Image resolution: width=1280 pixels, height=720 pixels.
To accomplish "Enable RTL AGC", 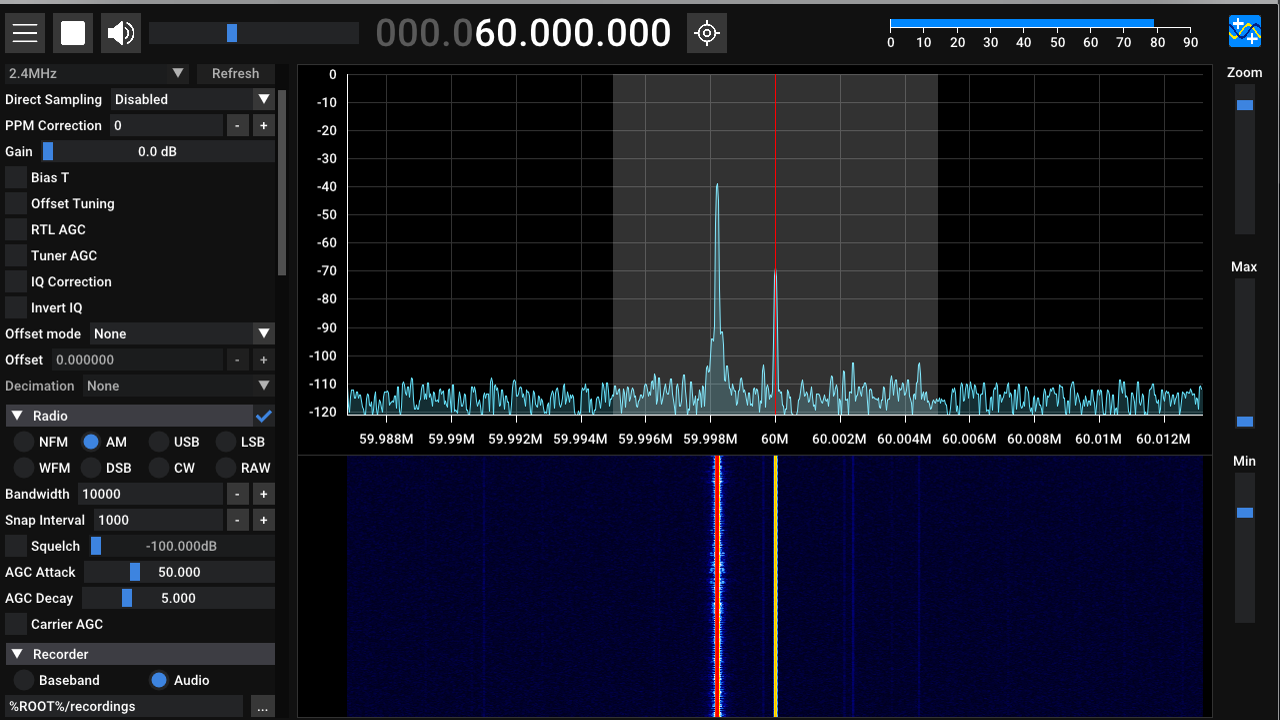I will click(x=14, y=229).
